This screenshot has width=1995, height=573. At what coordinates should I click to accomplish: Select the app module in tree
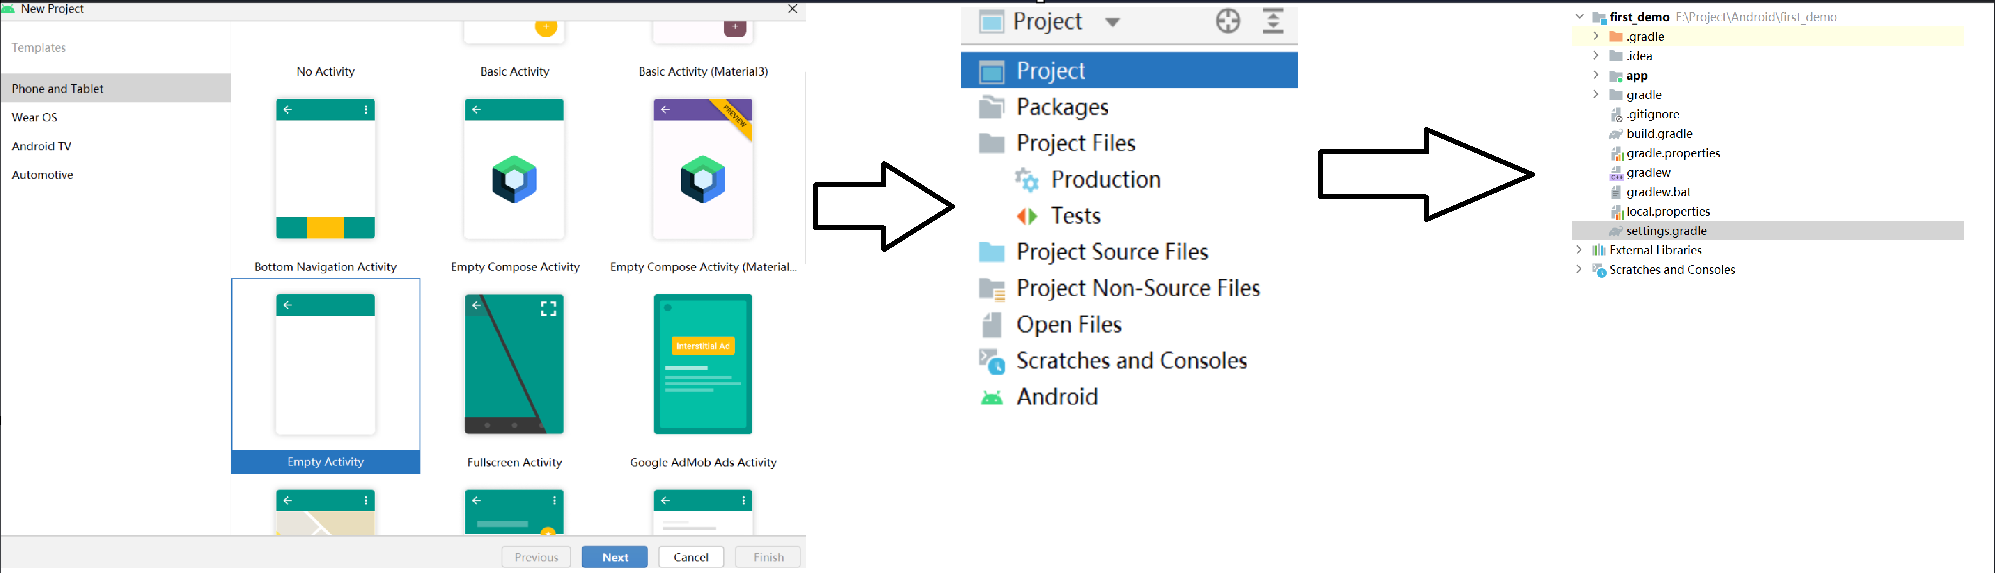[1637, 76]
